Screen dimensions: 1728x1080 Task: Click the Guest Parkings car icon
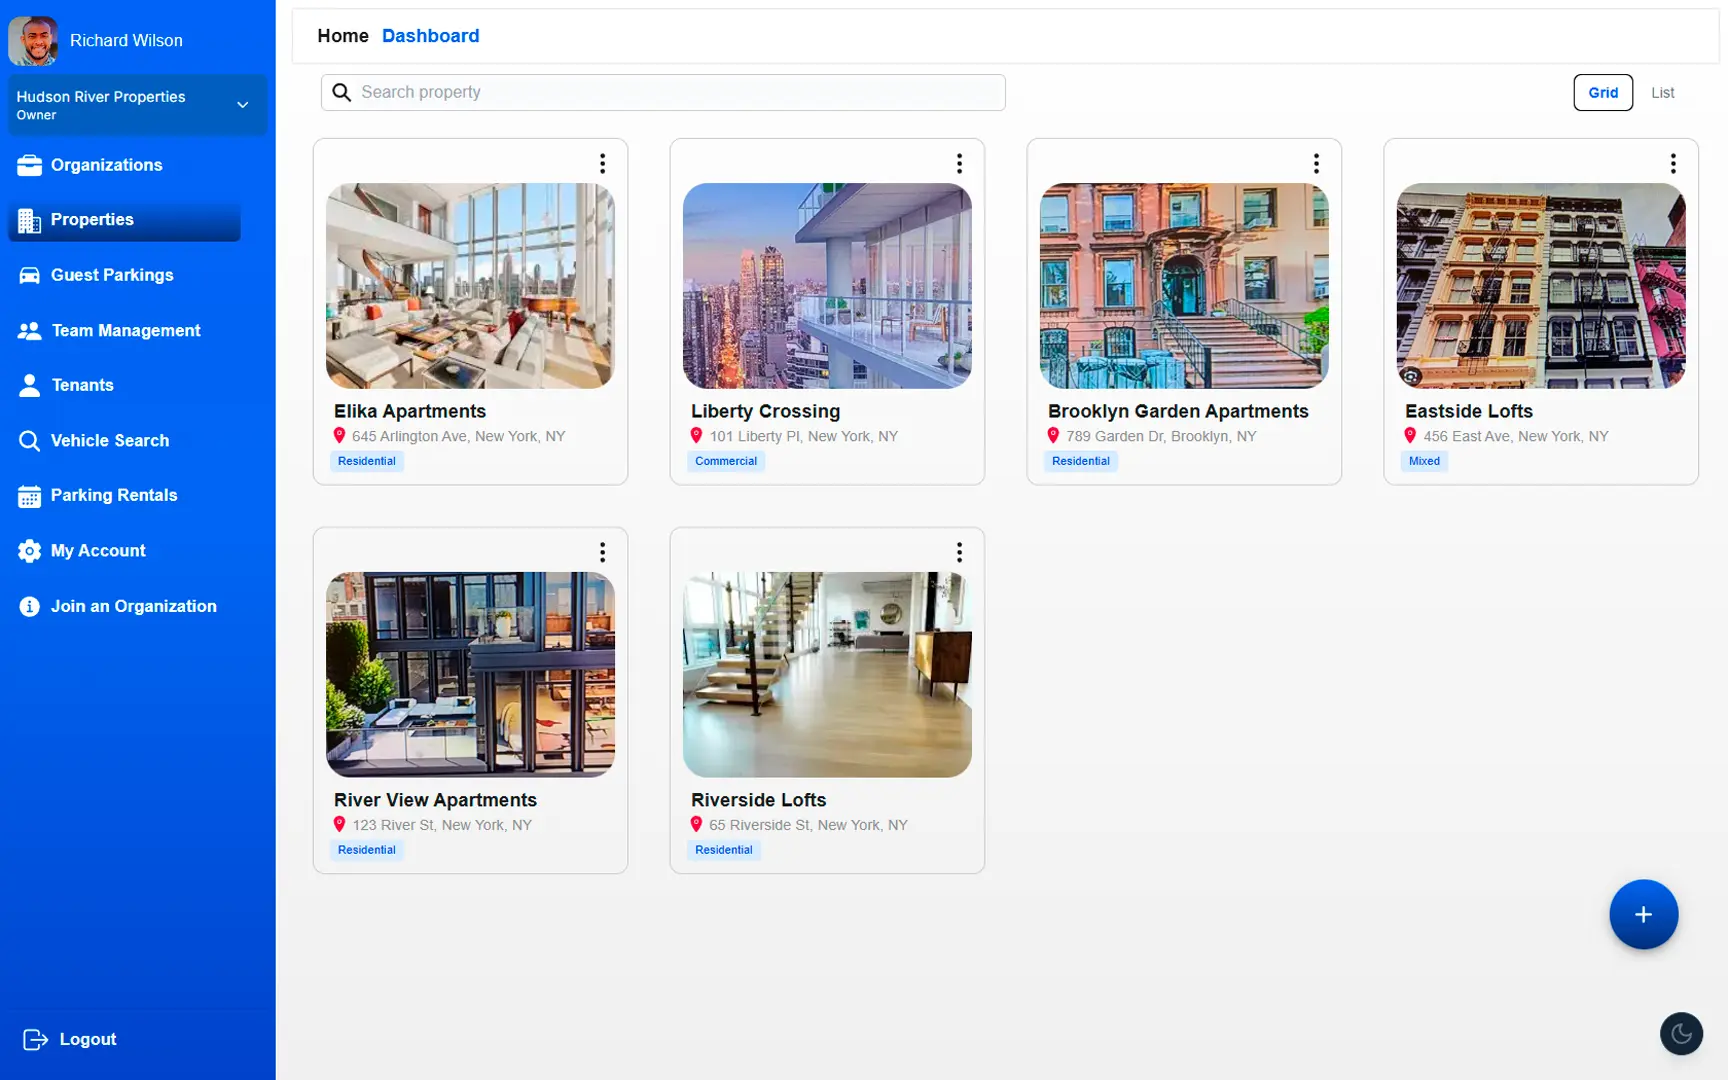click(x=29, y=275)
